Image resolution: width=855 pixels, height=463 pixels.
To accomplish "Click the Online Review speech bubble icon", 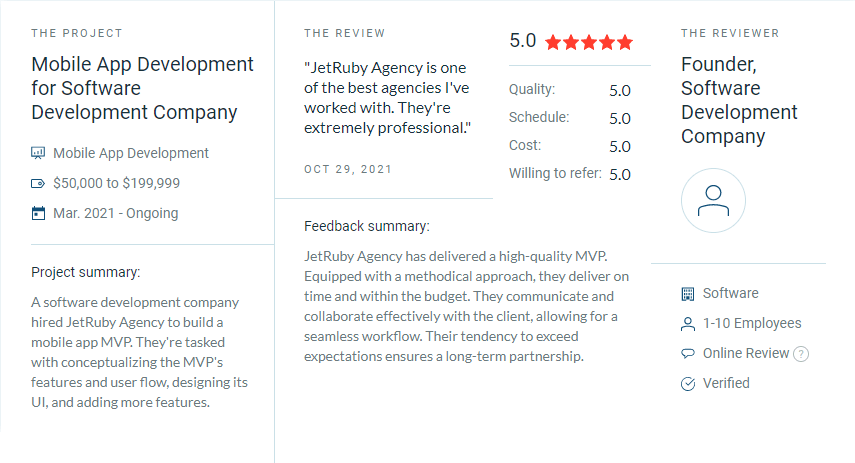I will click(687, 354).
